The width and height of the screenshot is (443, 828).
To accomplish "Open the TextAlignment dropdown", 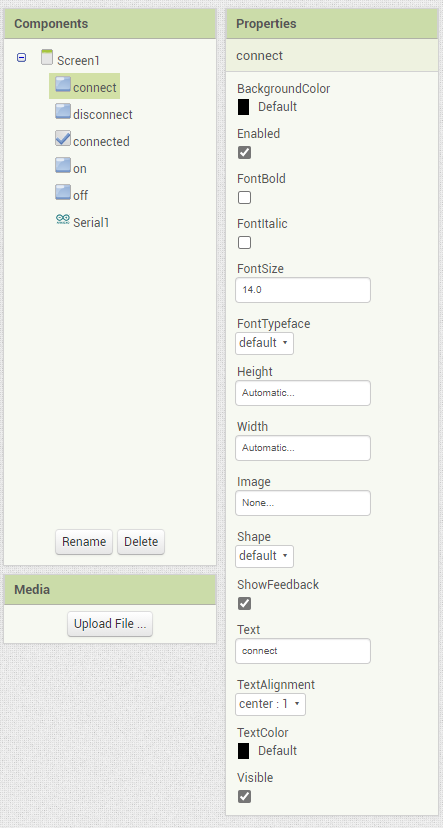I will 270,704.
